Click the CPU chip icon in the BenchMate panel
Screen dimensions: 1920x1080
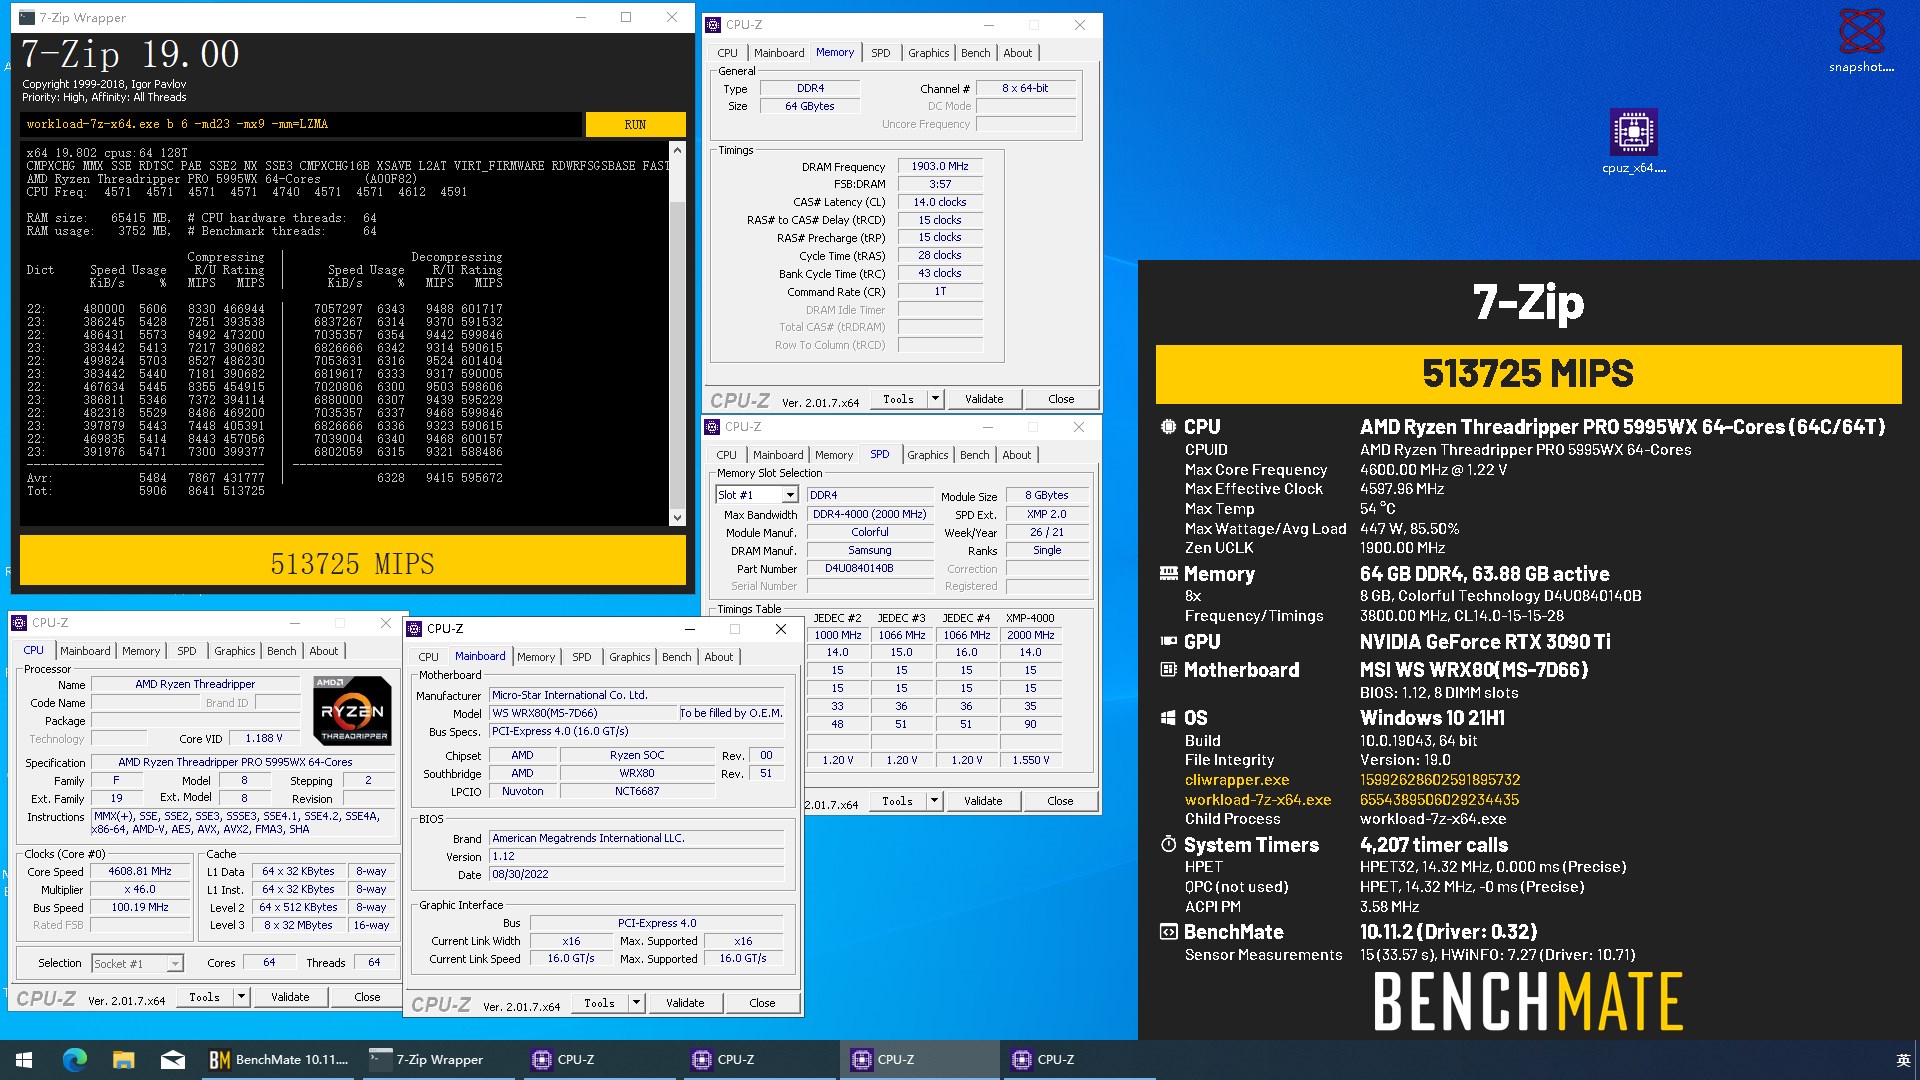pos(1168,427)
